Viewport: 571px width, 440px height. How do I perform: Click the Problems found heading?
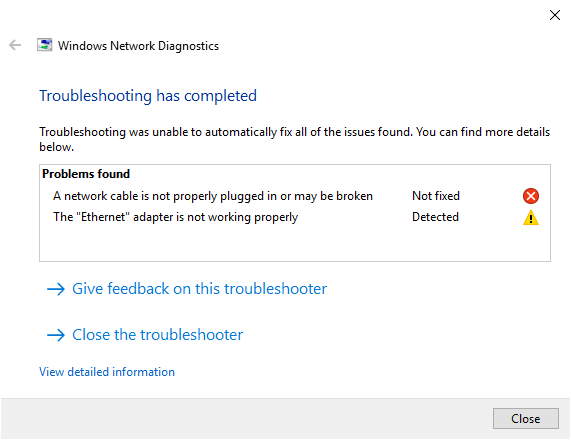click(86, 174)
